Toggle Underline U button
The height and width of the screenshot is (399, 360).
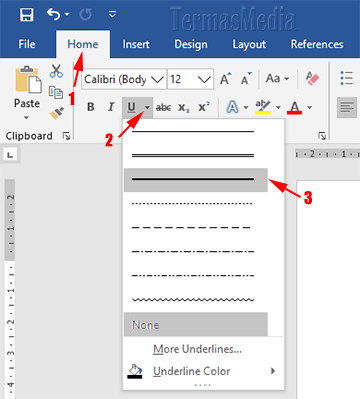[132, 107]
